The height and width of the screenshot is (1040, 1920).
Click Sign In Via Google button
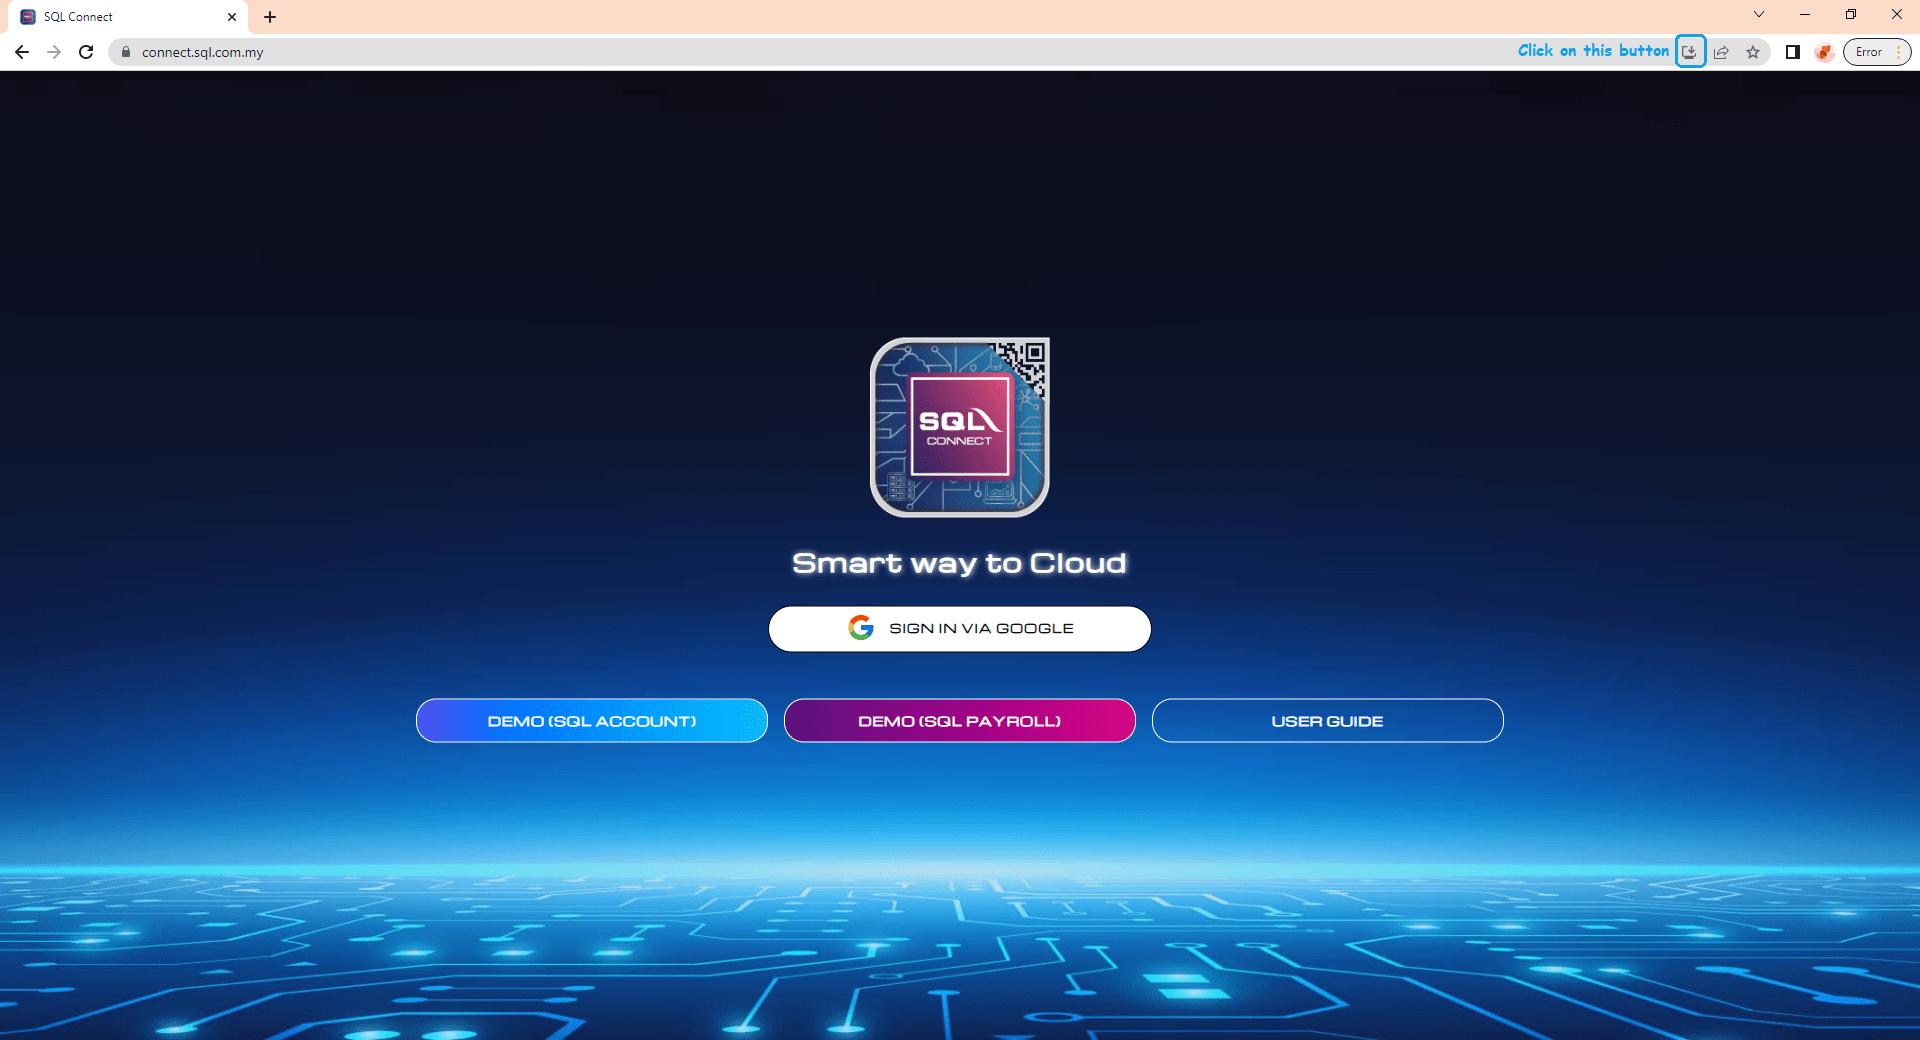tap(960, 629)
